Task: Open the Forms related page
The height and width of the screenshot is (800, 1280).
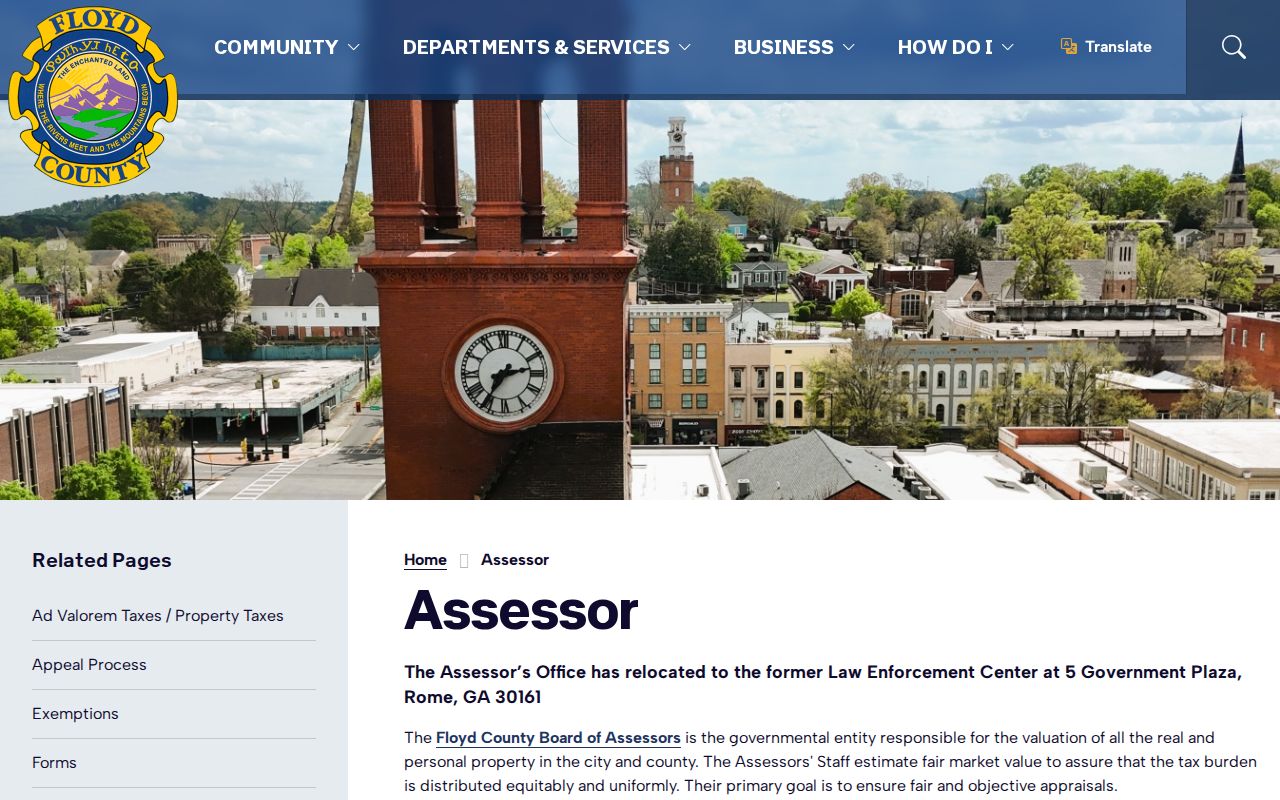Action: click(x=54, y=763)
